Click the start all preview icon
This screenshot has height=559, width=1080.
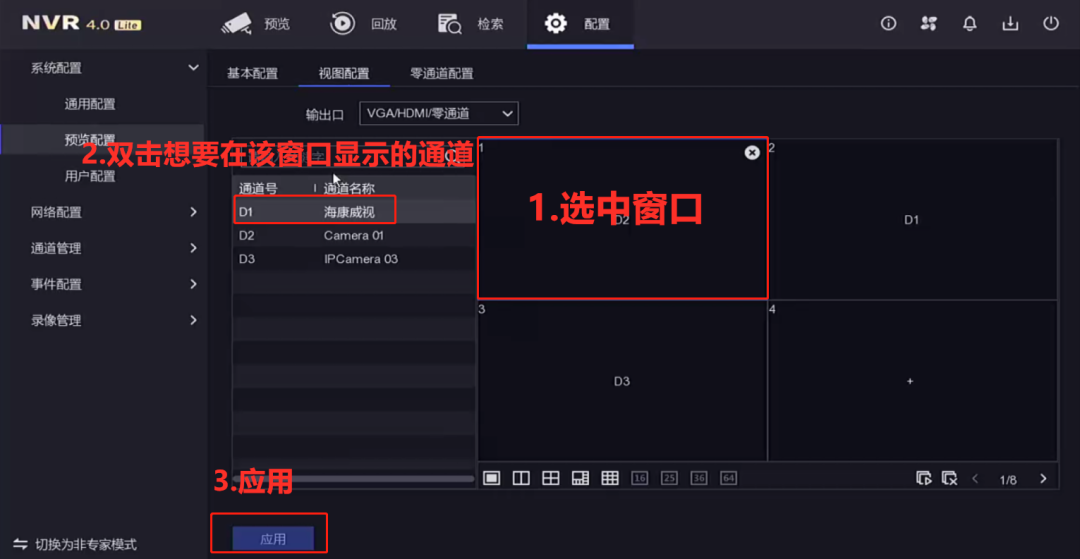(x=924, y=478)
